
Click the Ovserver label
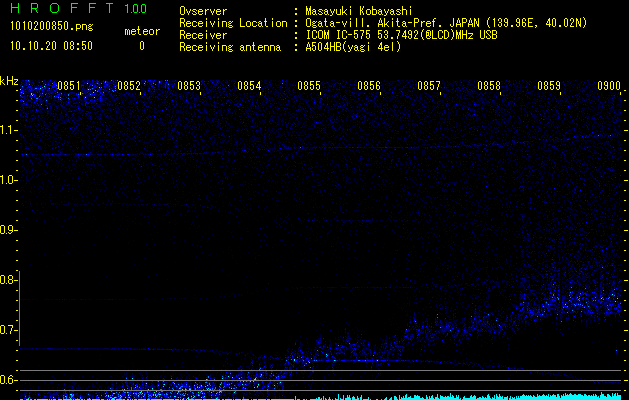(x=203, y=11)
